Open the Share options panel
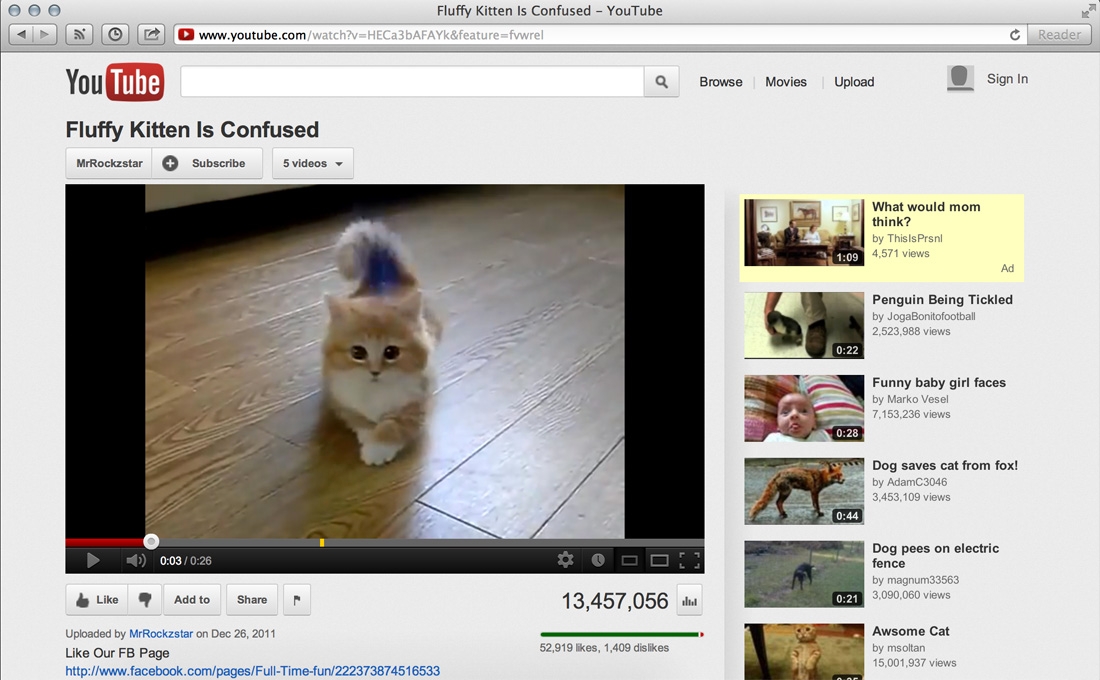 point(252,600)
